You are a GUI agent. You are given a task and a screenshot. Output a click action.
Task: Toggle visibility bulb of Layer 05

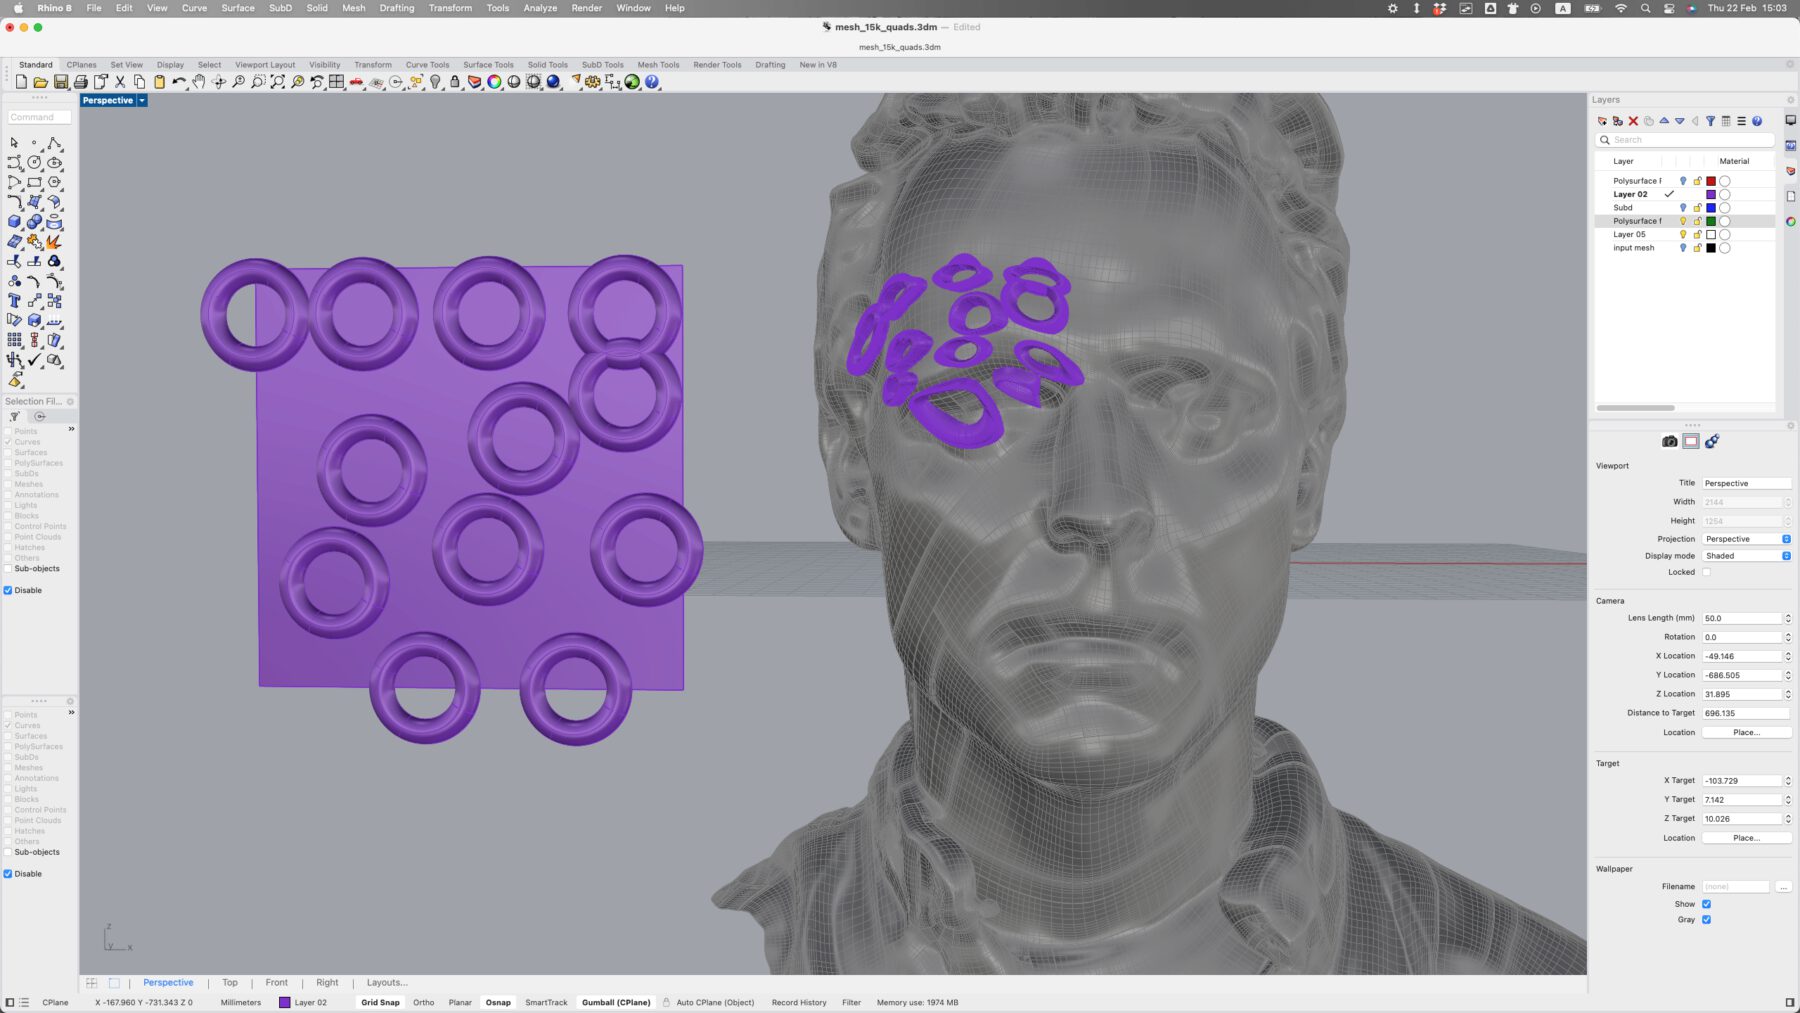1683,234
